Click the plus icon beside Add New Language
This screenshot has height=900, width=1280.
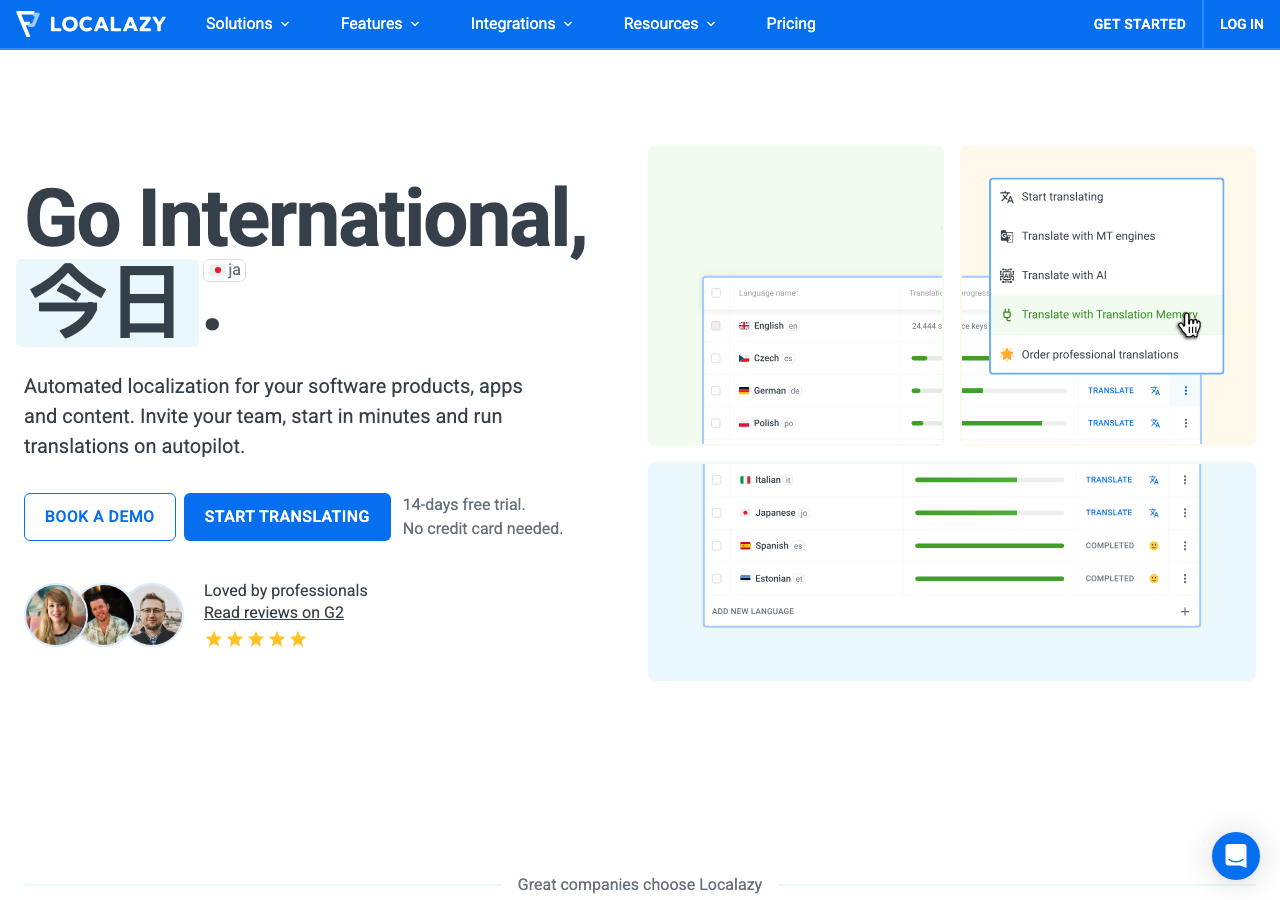pyautogui.click(x=1185, y=611)
